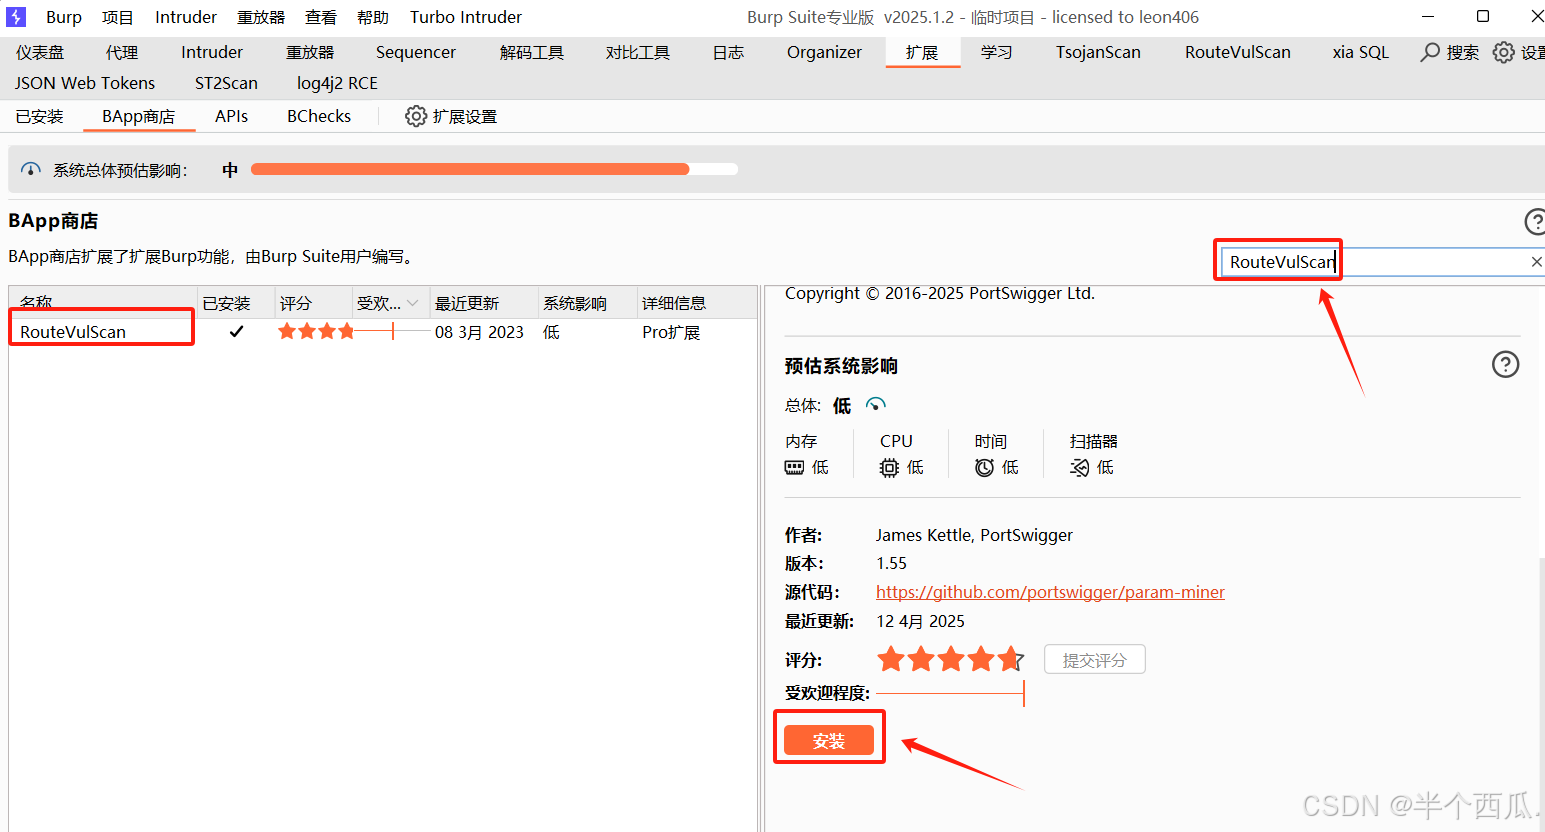This screenshot has width=1545, height=832.
Task: Click the extension settings gear icon
Action: pyautogui.click(x=416, y=116)
